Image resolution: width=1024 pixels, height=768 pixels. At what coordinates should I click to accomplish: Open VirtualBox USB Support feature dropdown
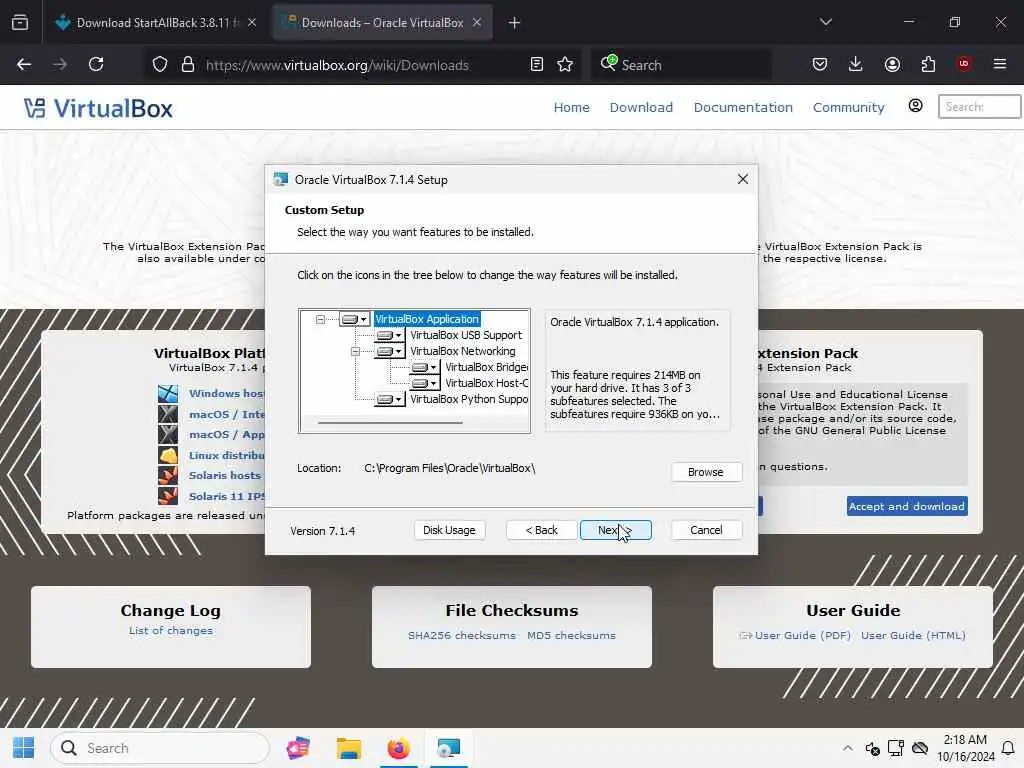(389, 335)
